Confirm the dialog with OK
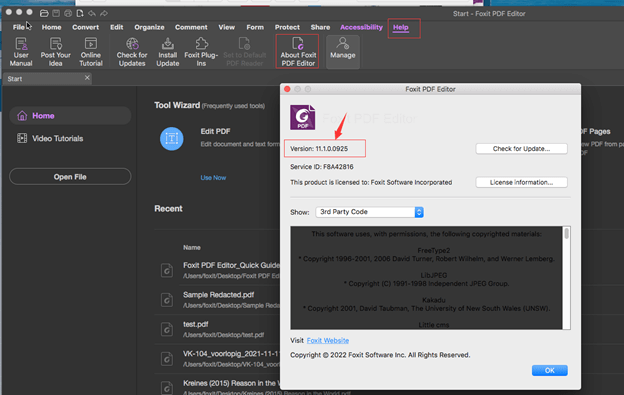 (x=550, y=370)
